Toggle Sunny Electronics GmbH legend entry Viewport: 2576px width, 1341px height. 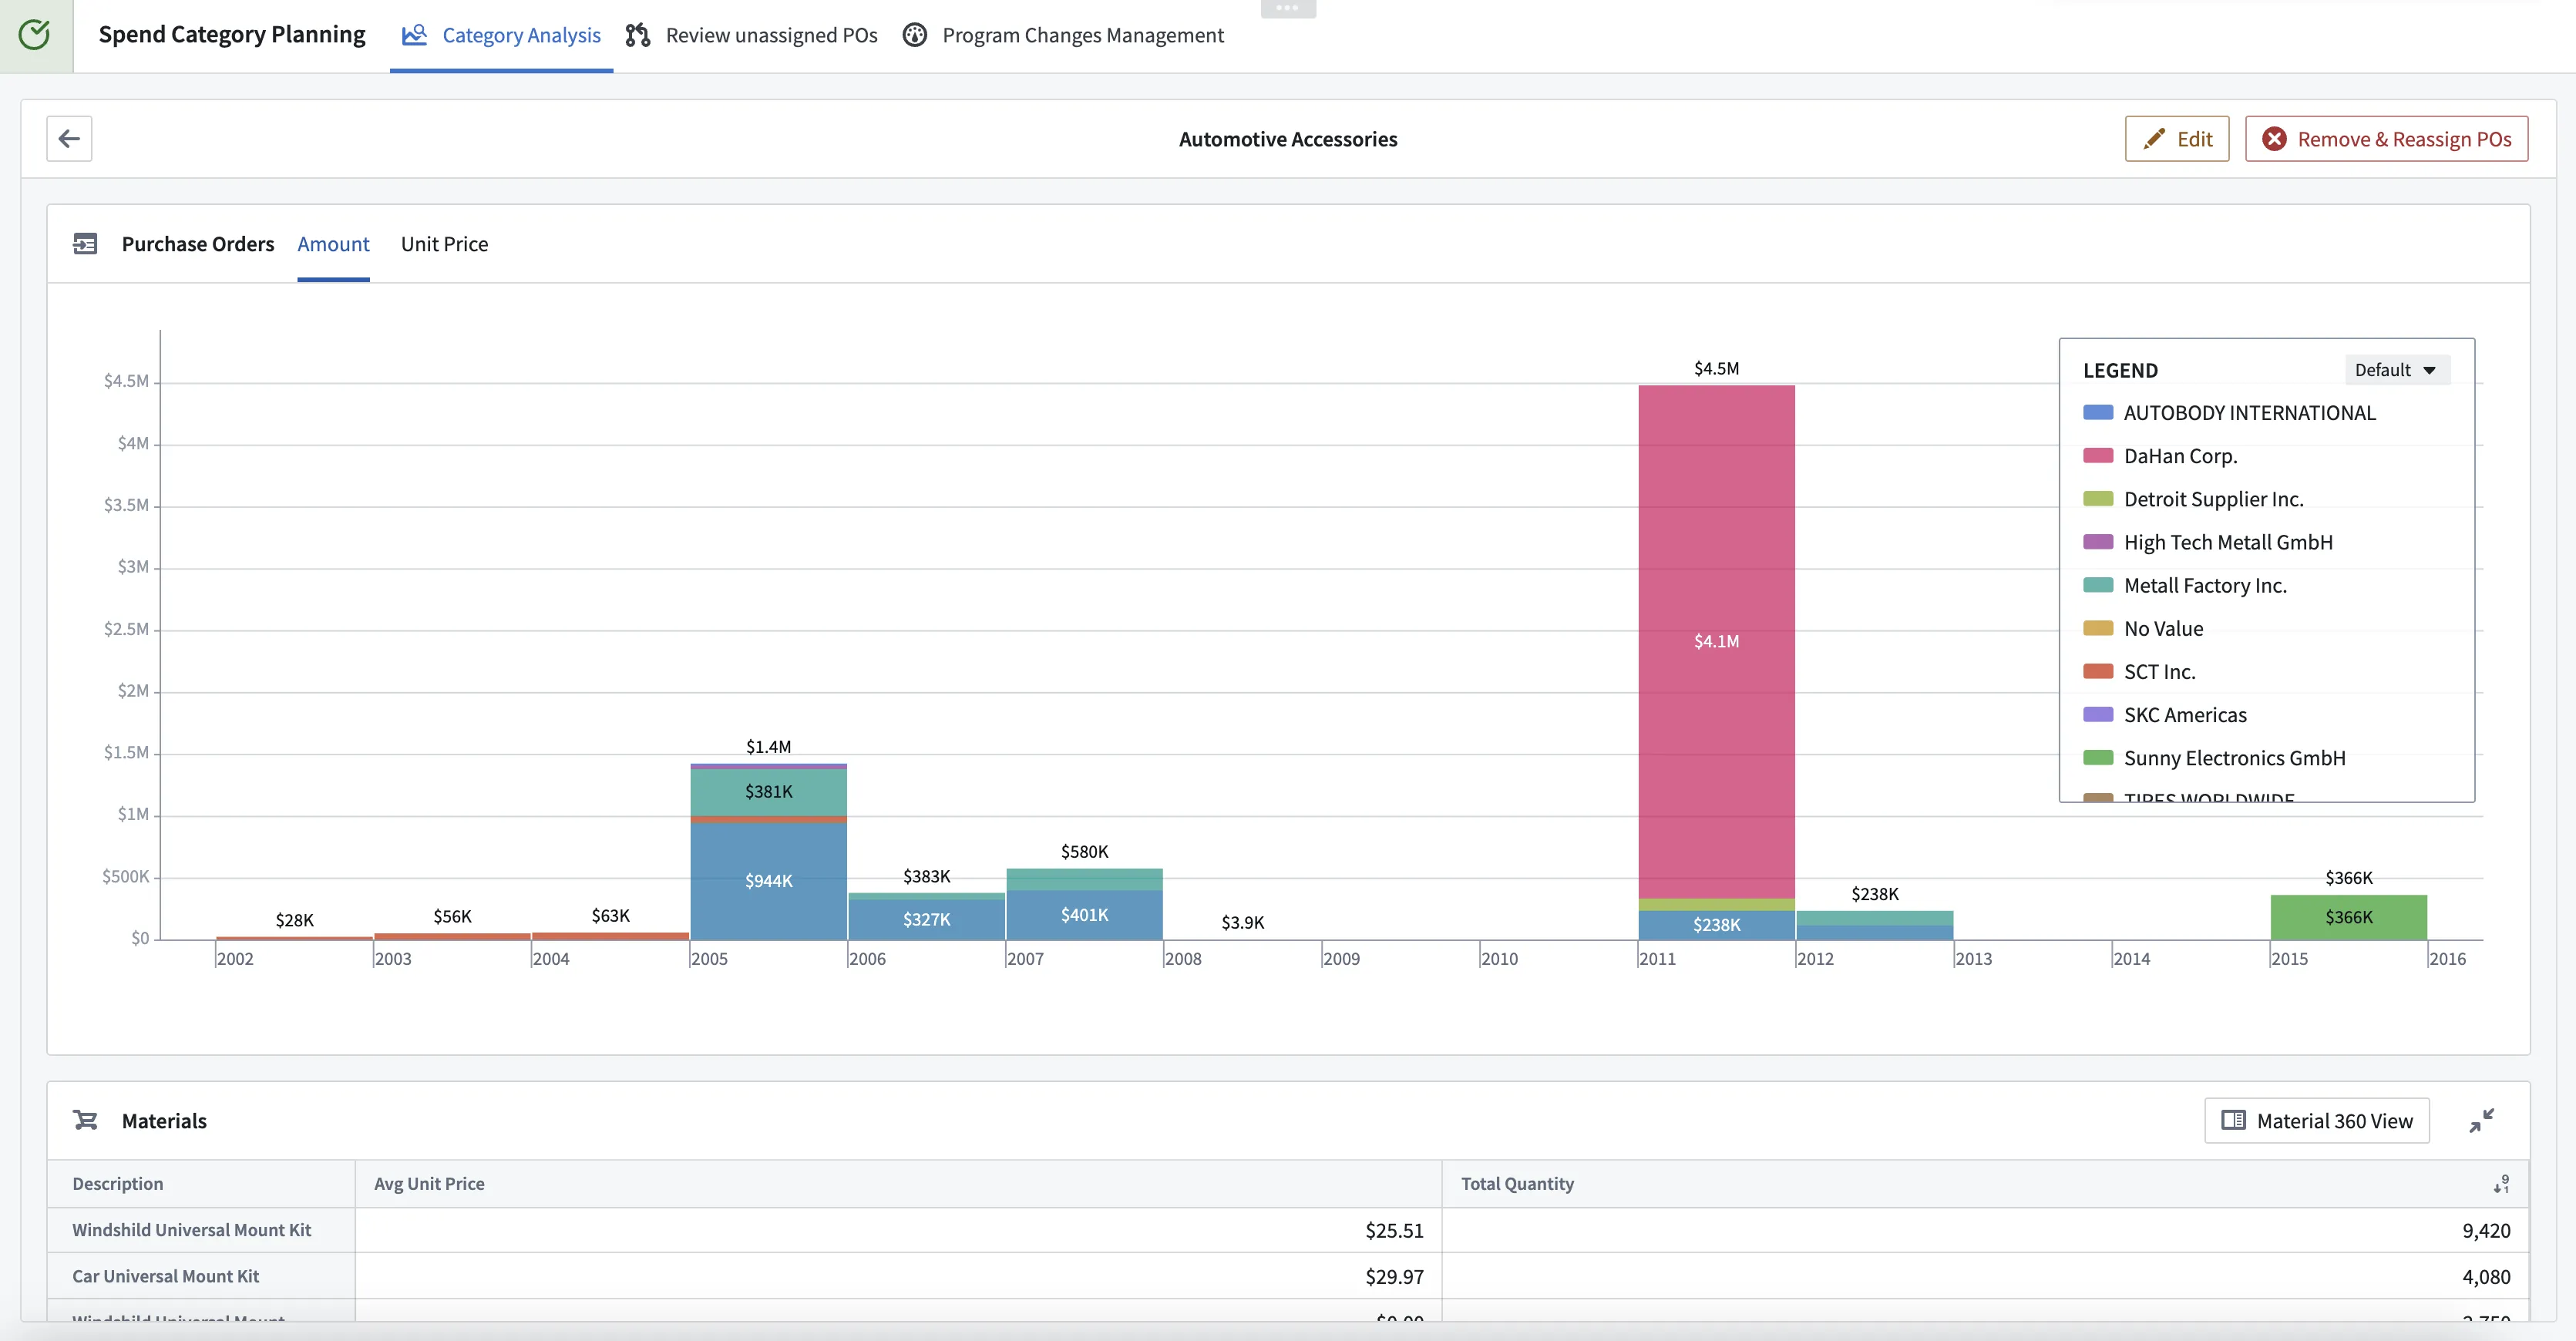pos(2234,758)
